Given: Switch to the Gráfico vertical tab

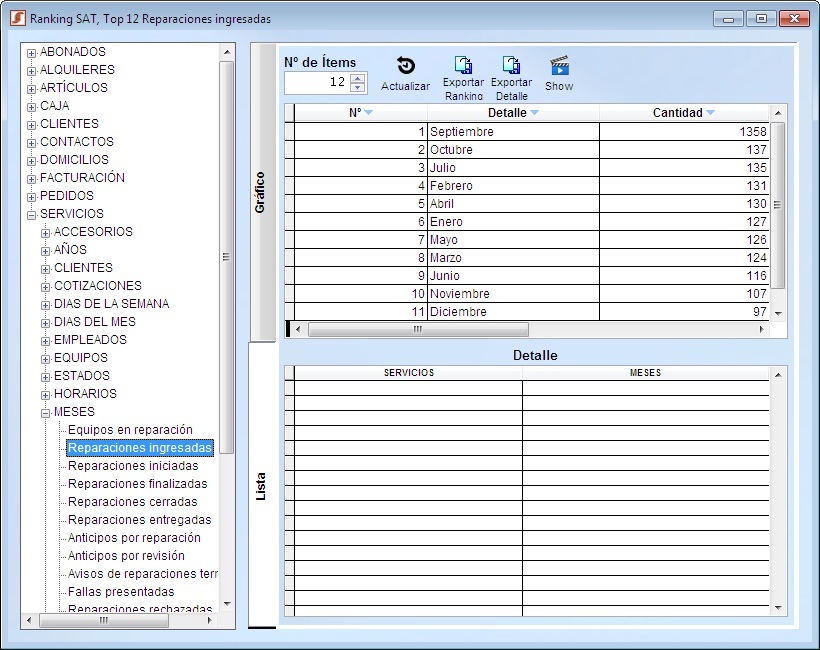Looking at the screenshot, I should click(x=260, y=192).
